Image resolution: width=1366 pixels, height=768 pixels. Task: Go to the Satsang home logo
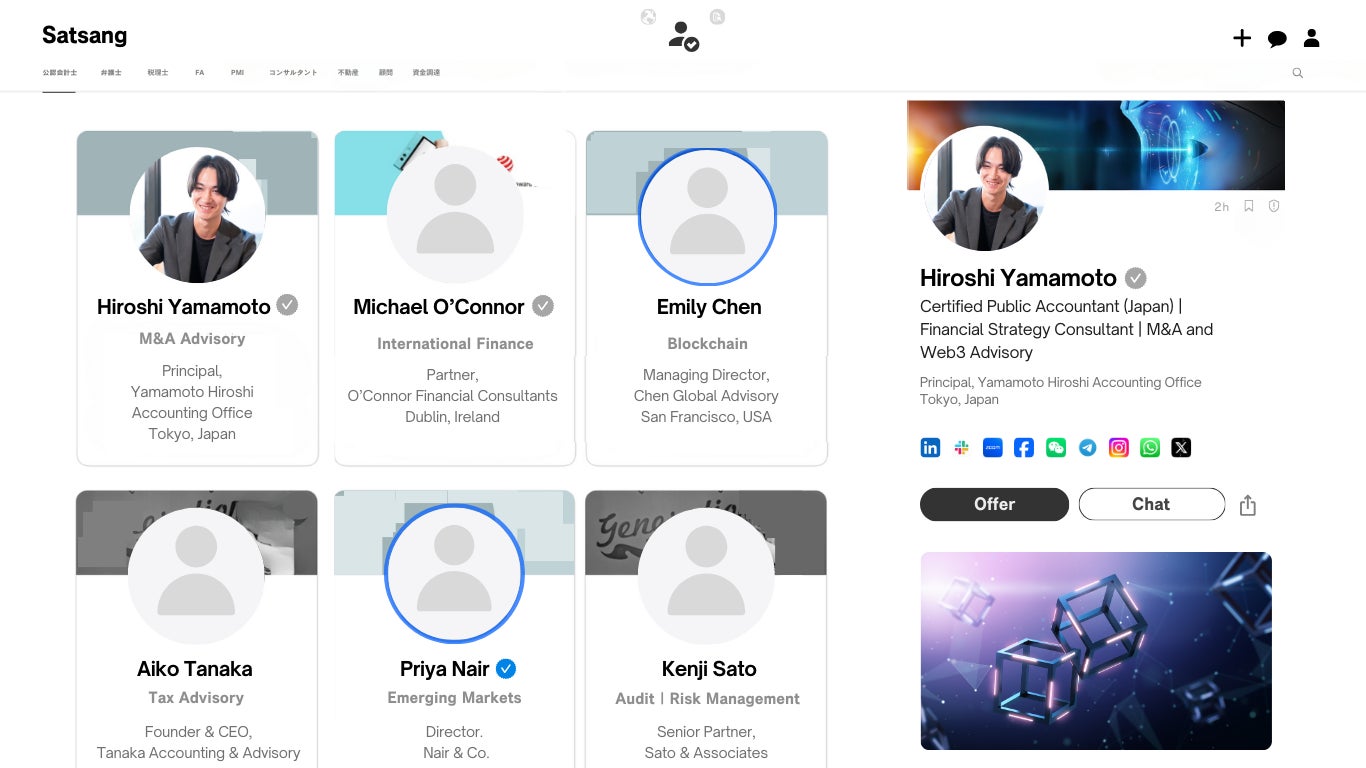(x=85, y=36)
